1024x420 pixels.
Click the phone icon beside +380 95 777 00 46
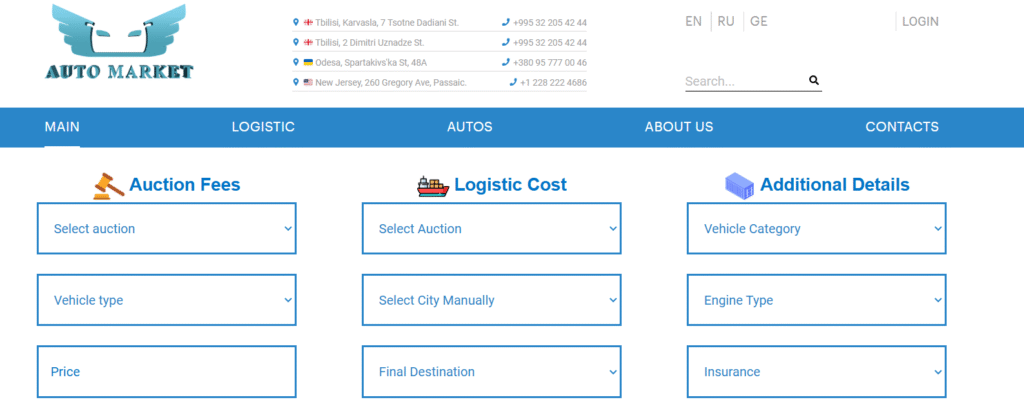(x=505, y=62)
